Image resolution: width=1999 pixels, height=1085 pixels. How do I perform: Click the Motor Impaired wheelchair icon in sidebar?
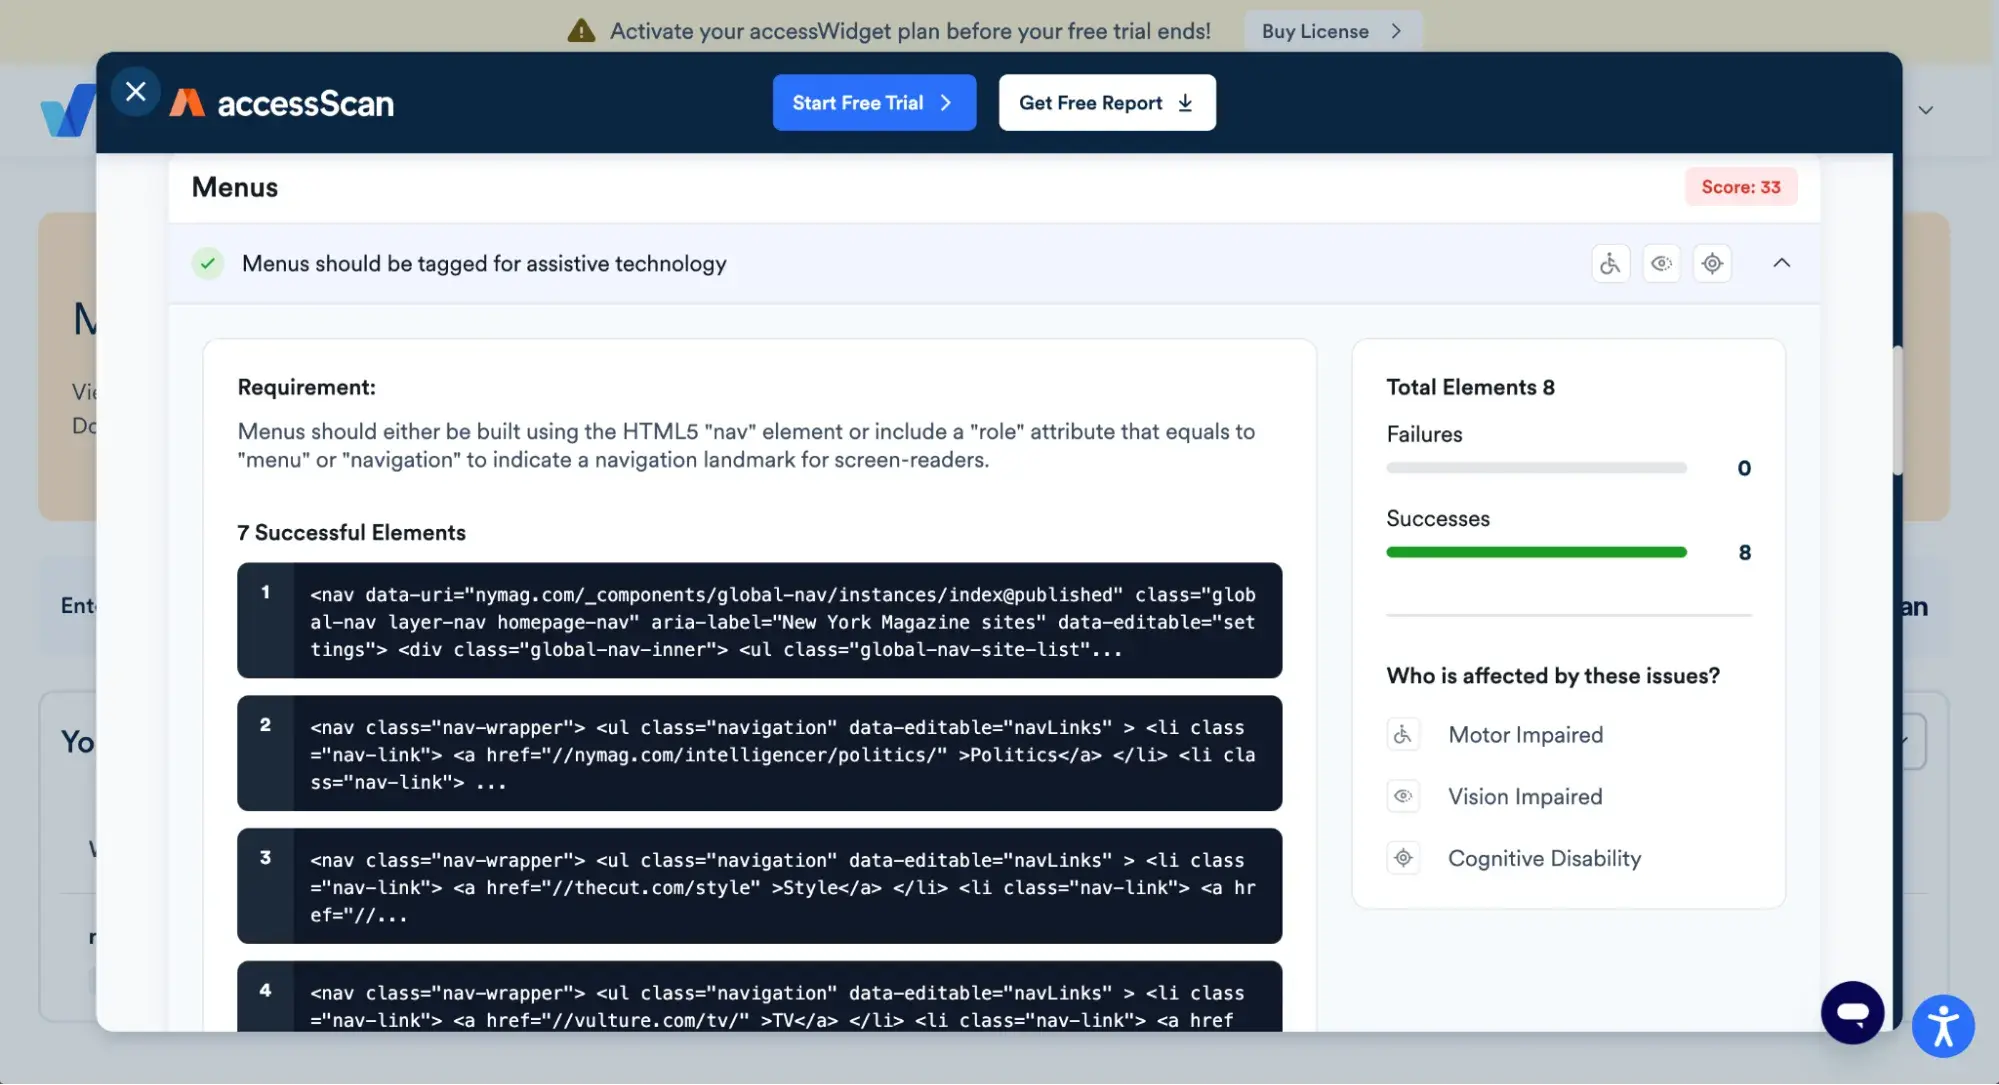coord(1403,735)
